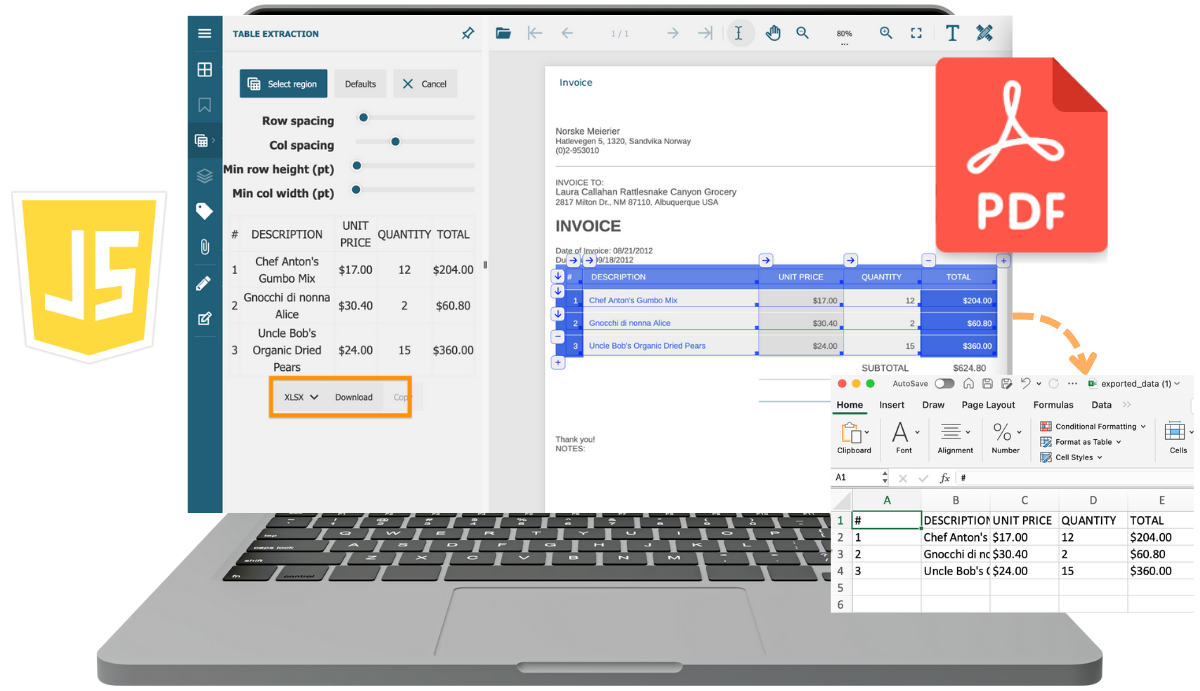This screenshot has width=1200, height=691.
Task: Go to the first page
Action: point(535,33)
